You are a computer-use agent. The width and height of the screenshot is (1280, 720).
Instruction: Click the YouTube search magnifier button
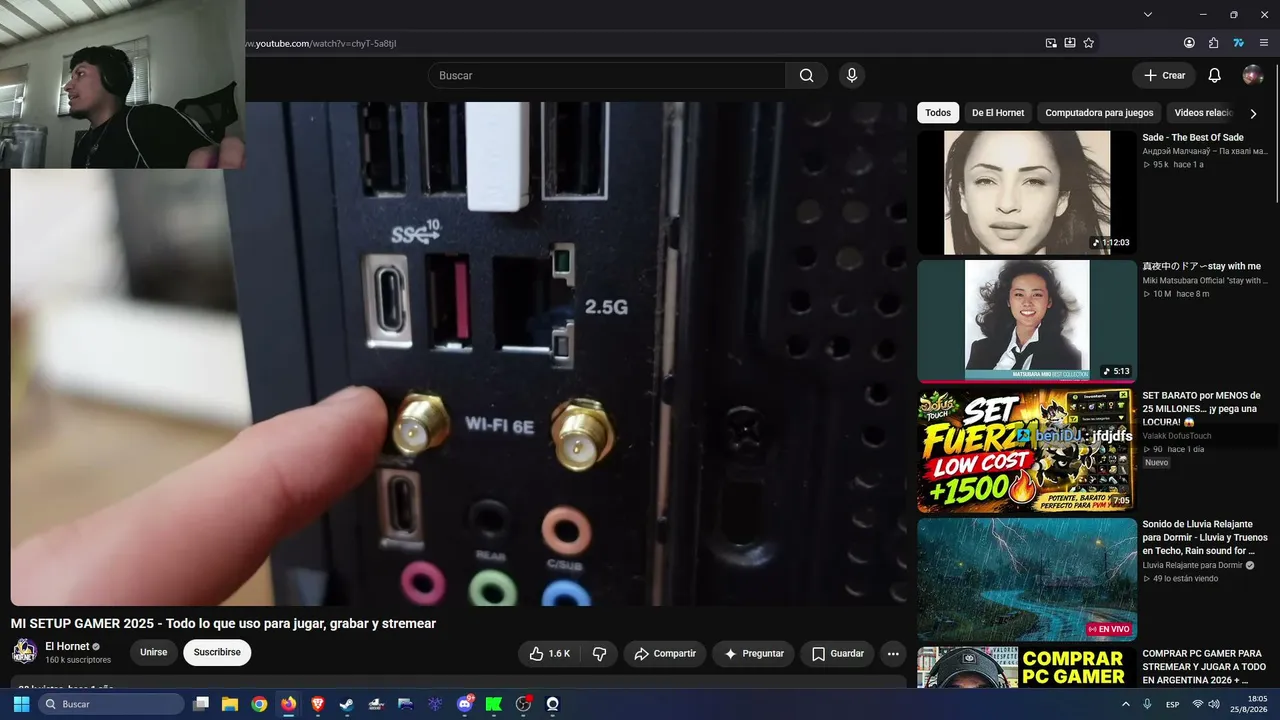806,75
